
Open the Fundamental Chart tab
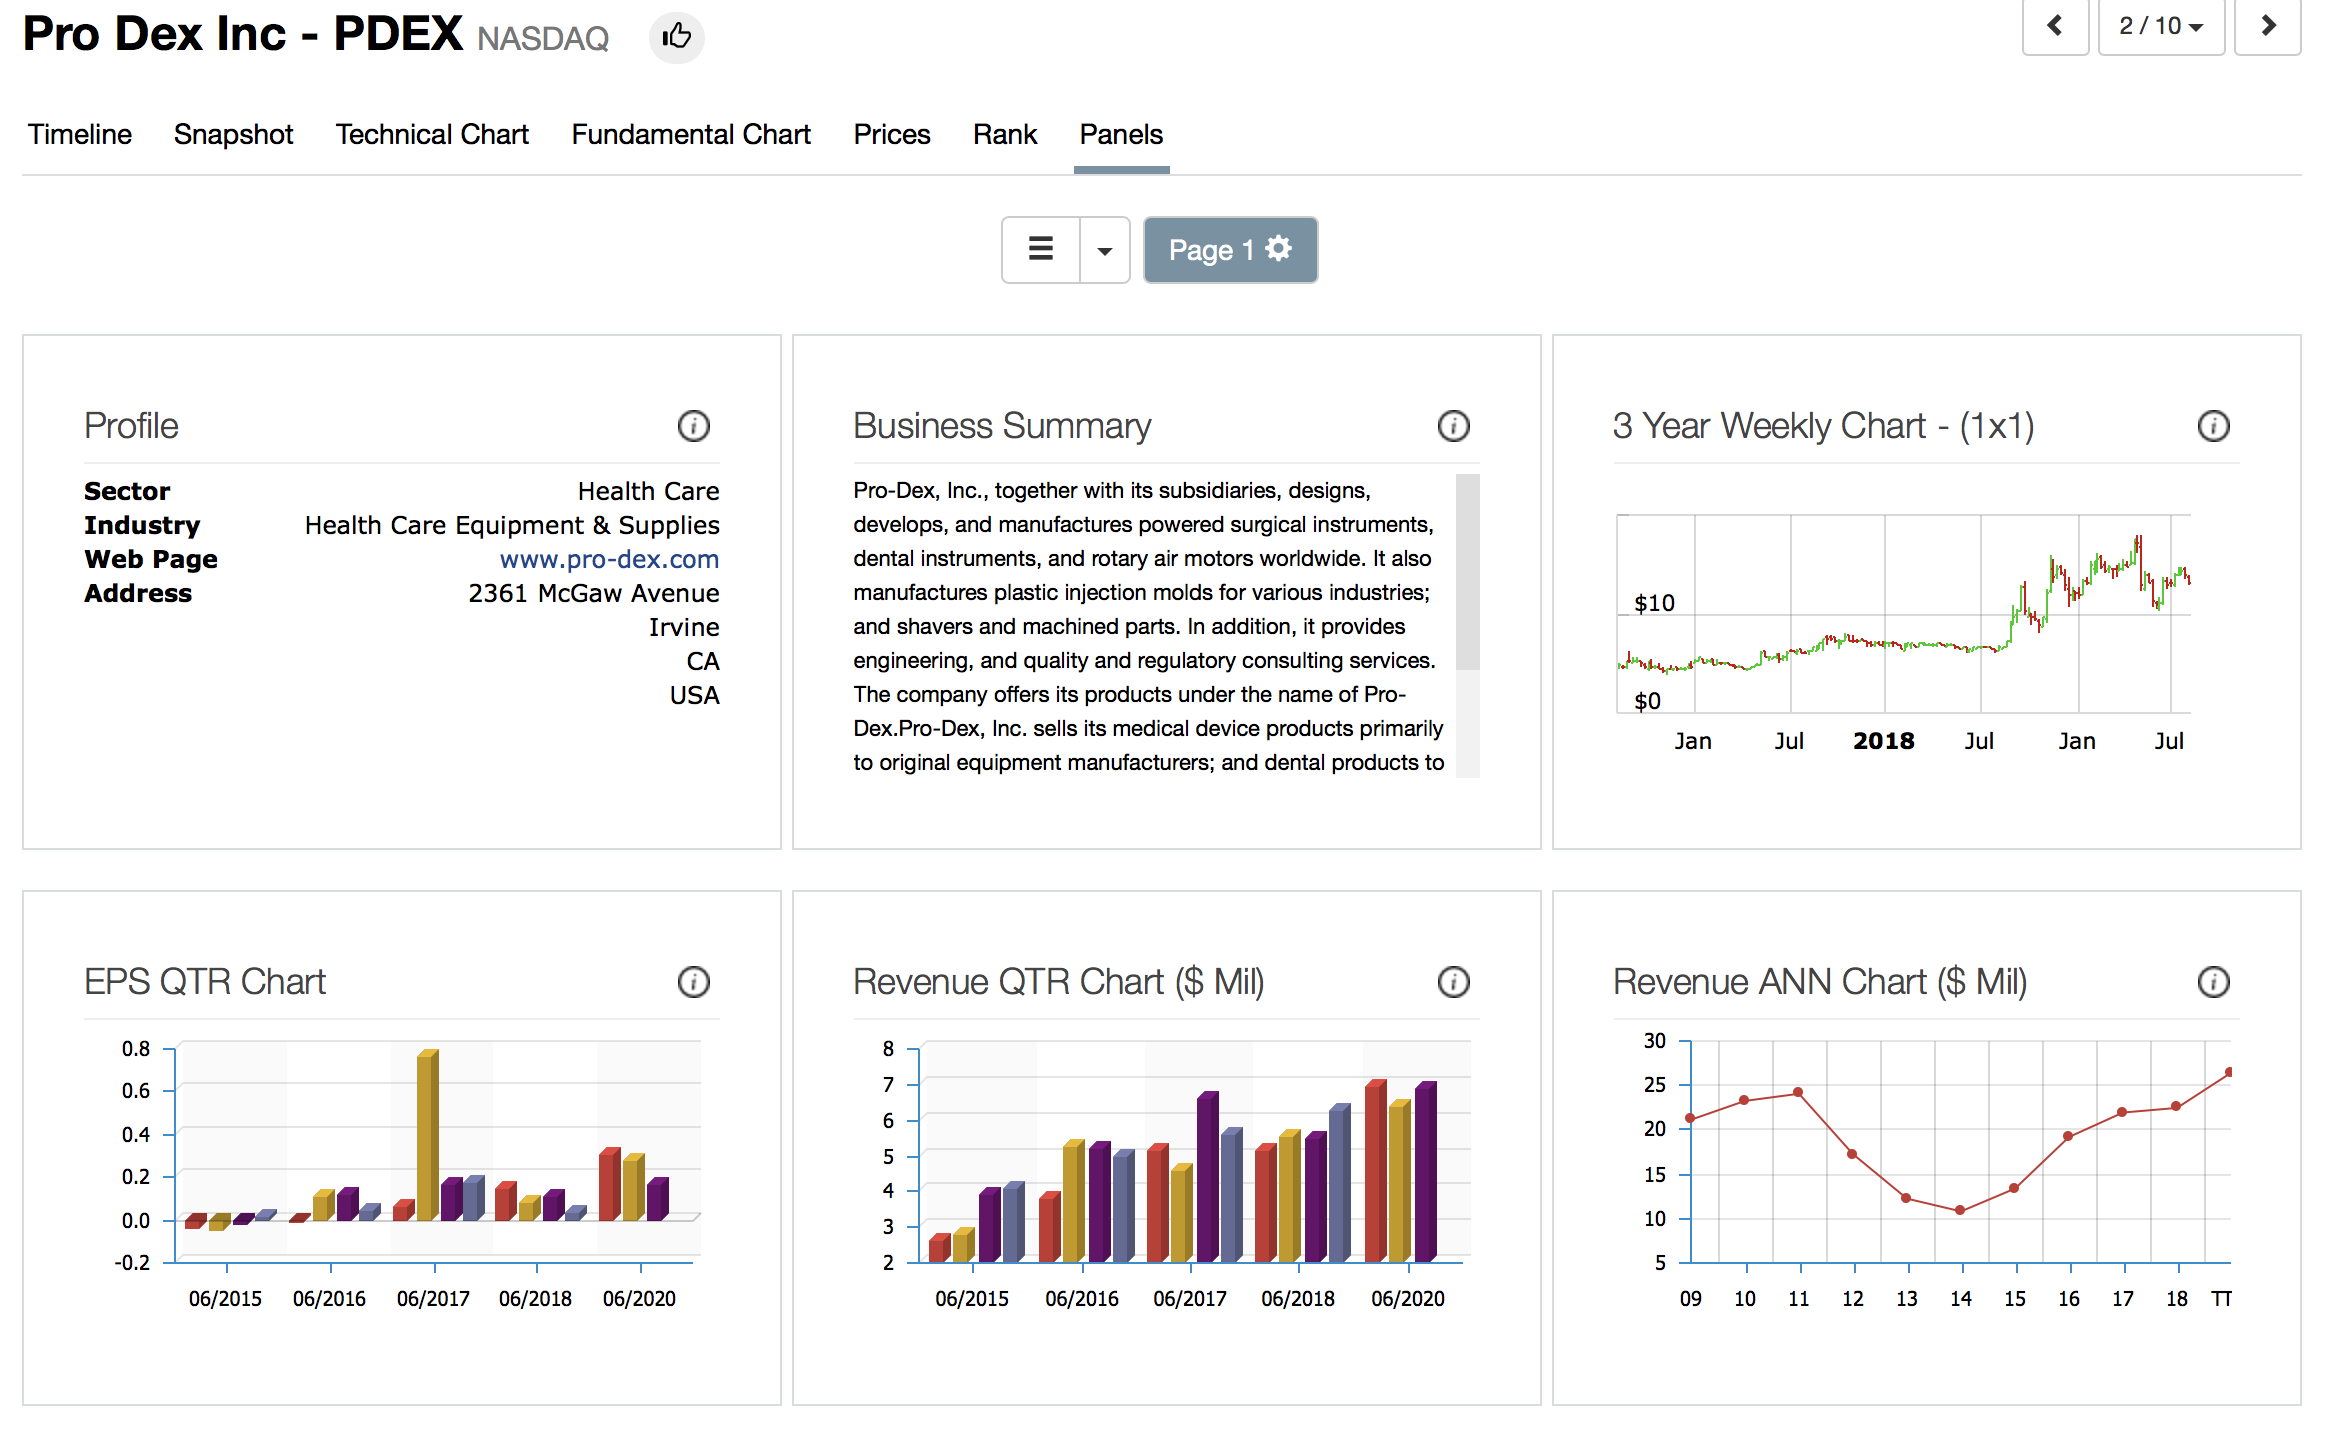(691, 134)
